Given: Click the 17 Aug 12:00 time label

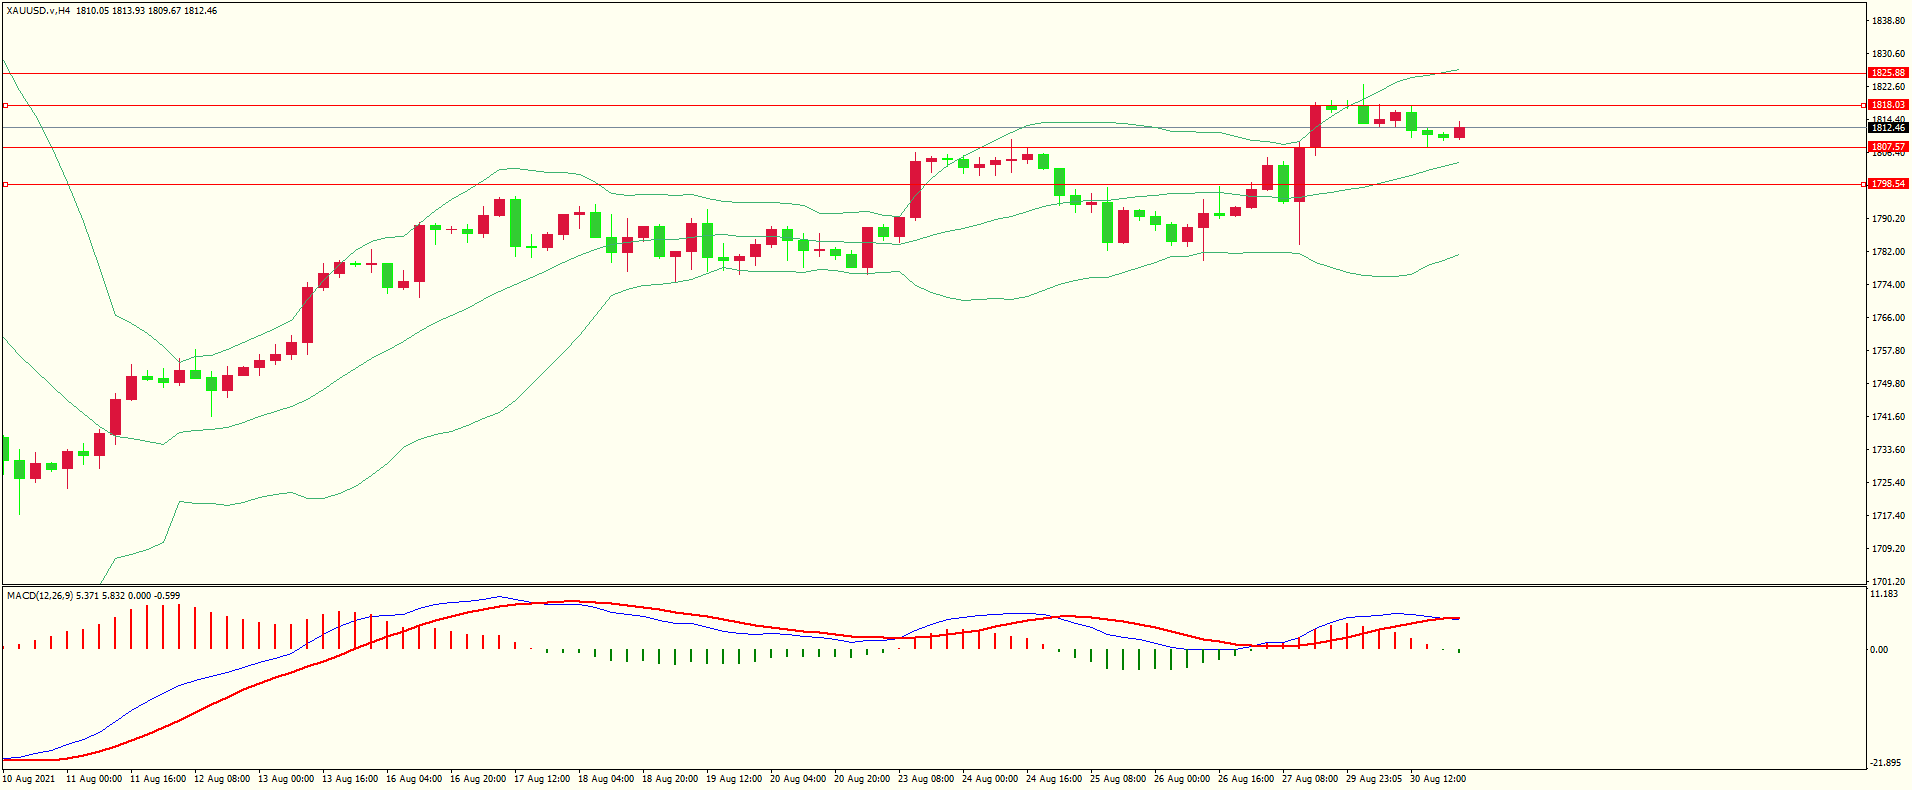Looking at the screenshot, I should (542, 779).
